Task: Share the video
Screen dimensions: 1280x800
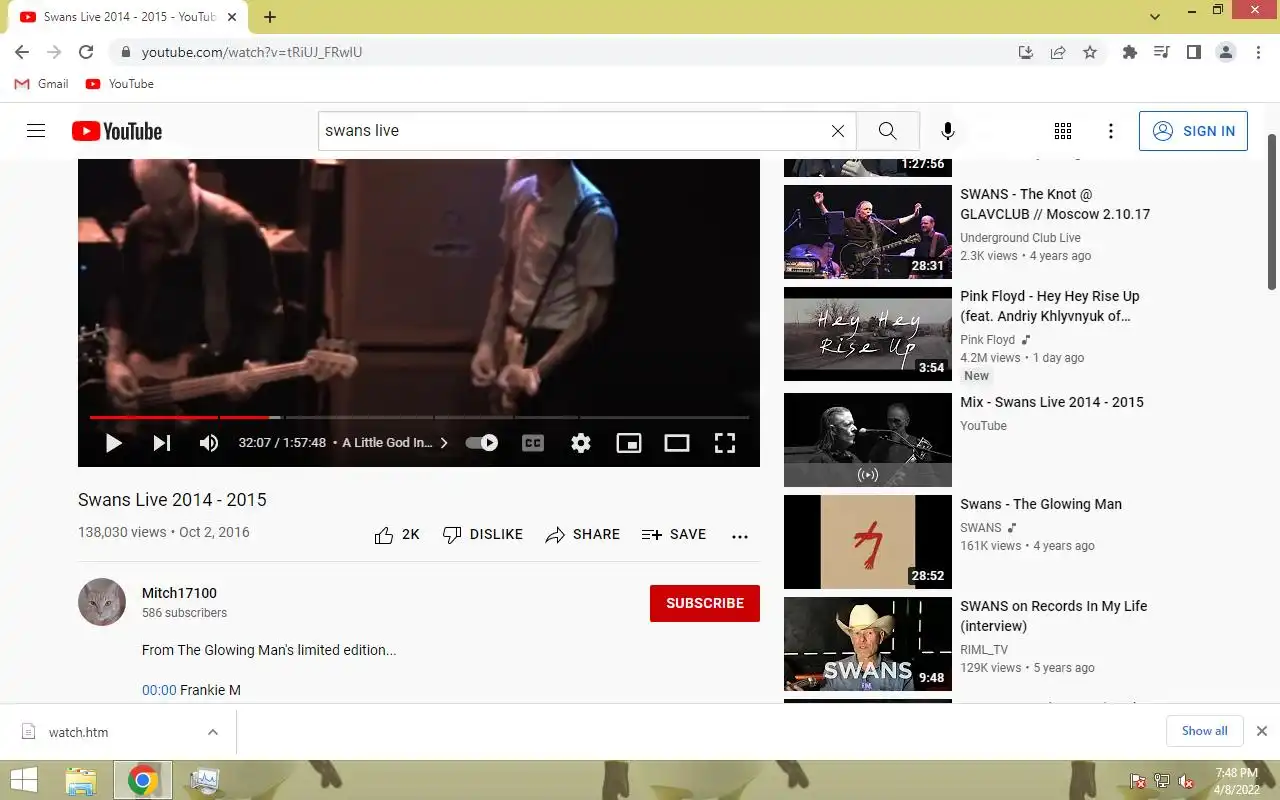Action: pos(583,535)
